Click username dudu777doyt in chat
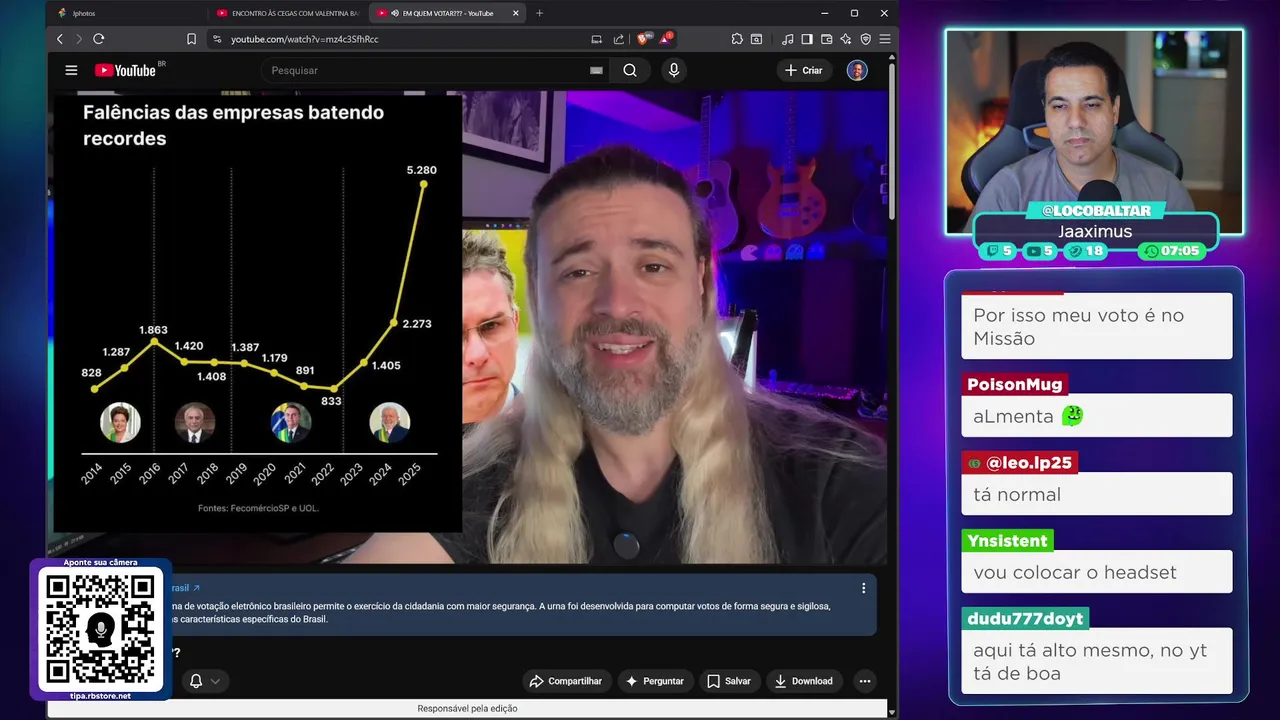 [x=1025, y=618]
